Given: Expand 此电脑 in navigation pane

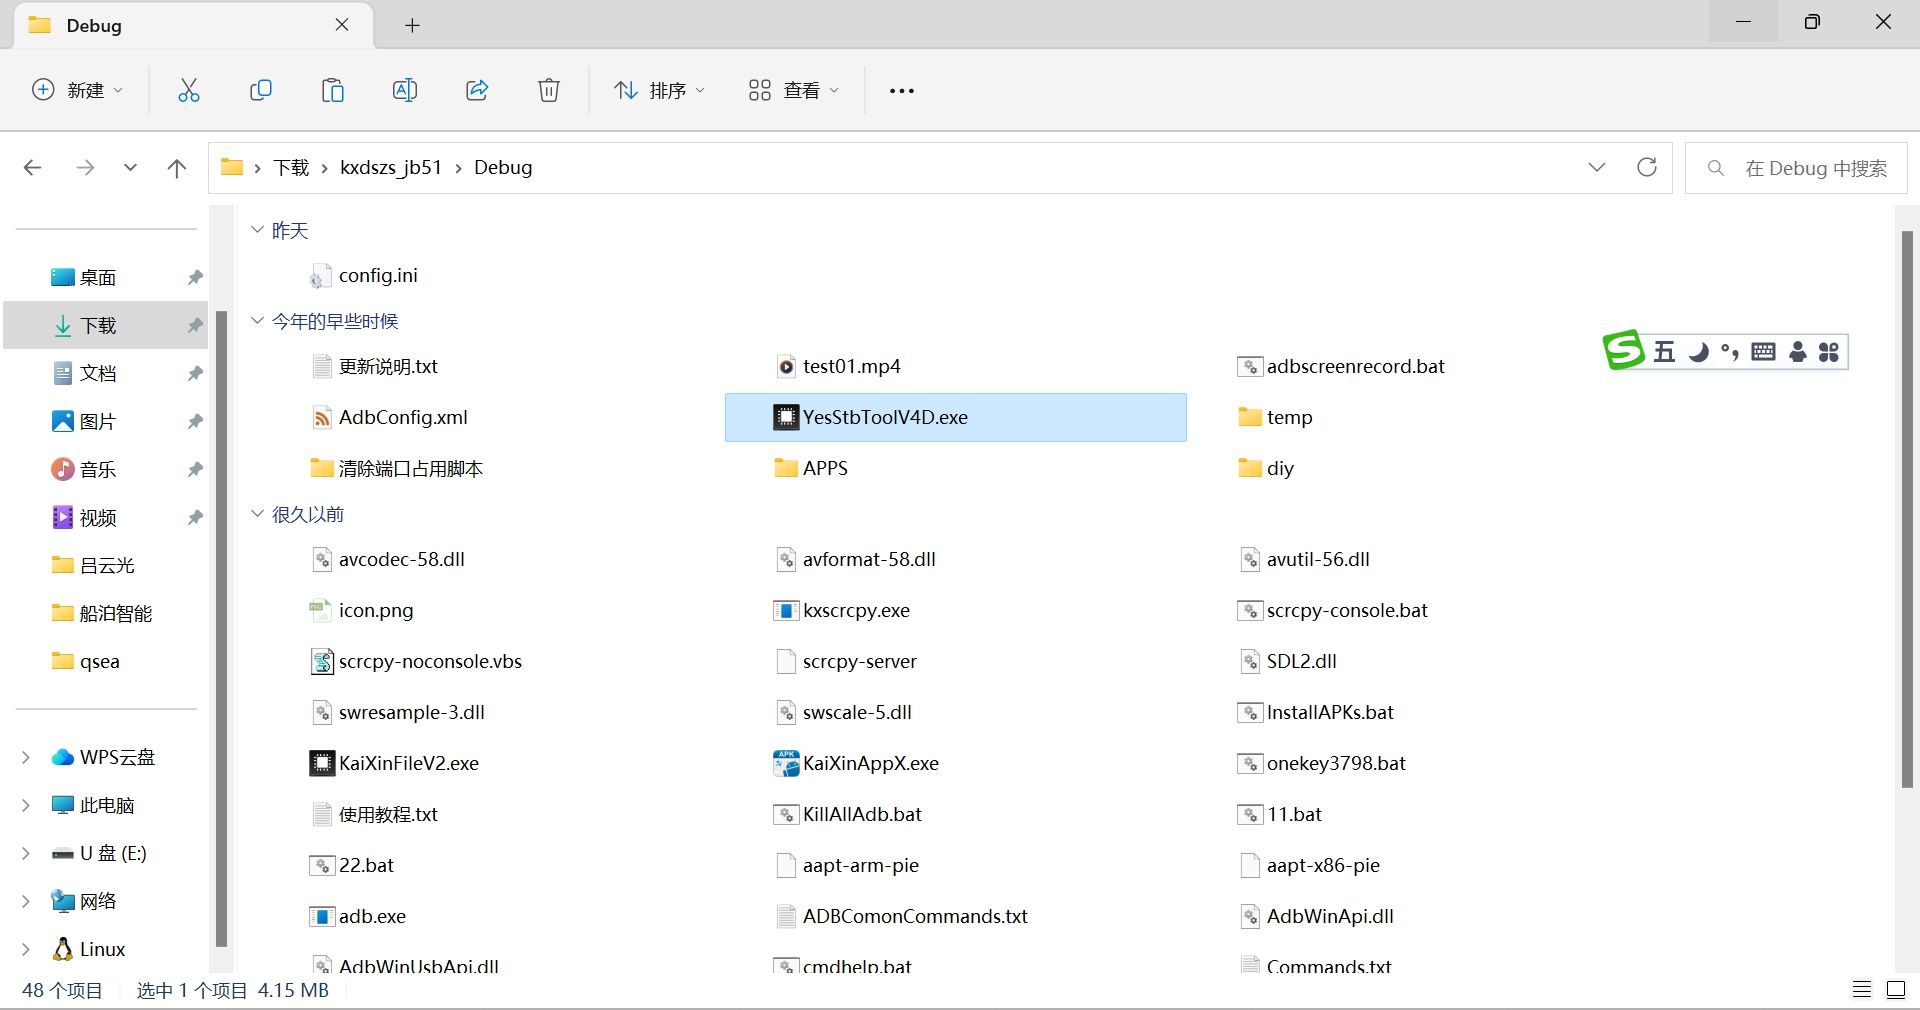Looking at the screenshot, I should (x=26, y=805).
